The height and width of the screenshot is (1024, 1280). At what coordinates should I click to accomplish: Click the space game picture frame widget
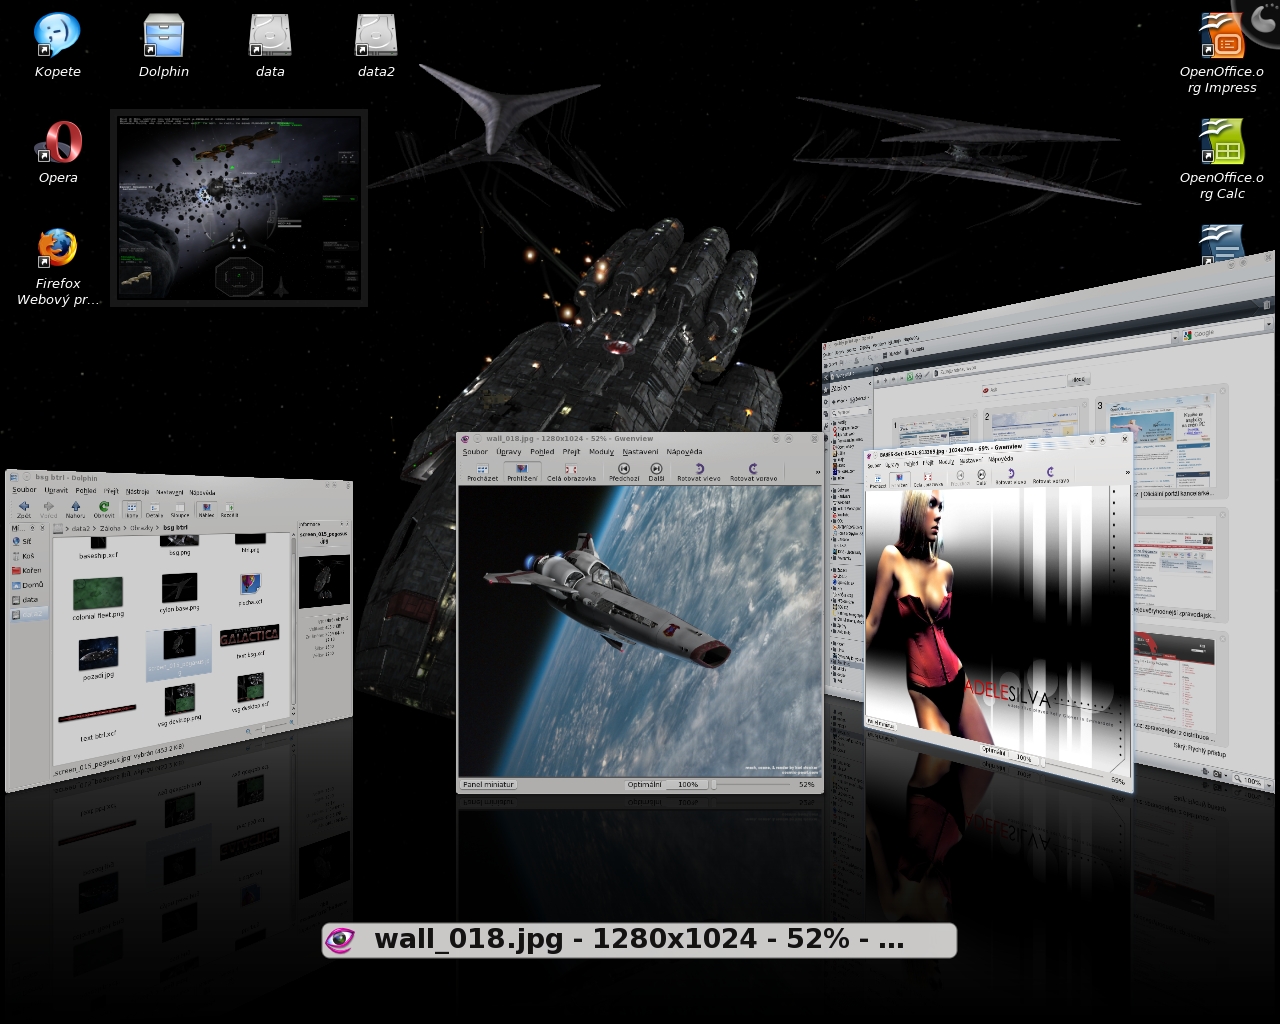239,207
